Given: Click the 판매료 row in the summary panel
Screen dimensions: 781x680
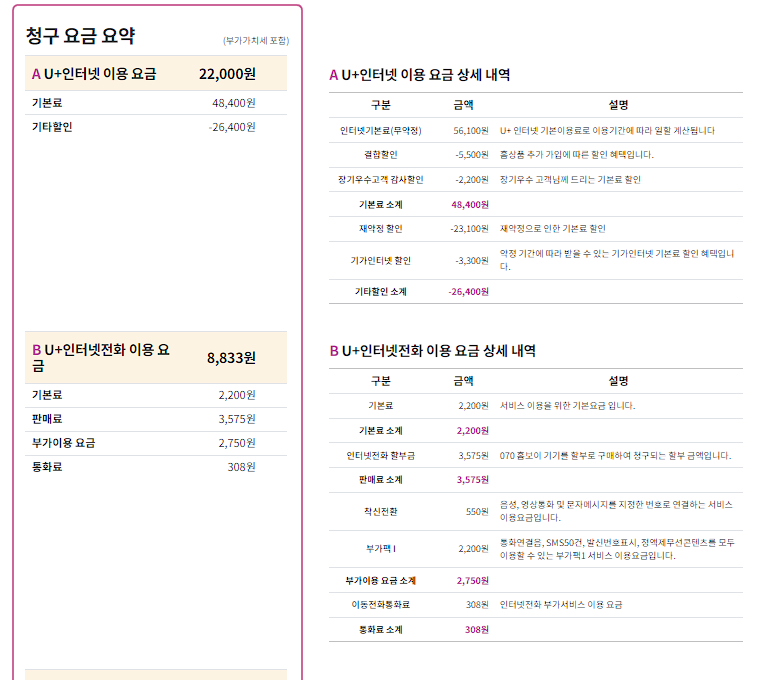Looking at the screenshot, I should [x=155, y=419].
